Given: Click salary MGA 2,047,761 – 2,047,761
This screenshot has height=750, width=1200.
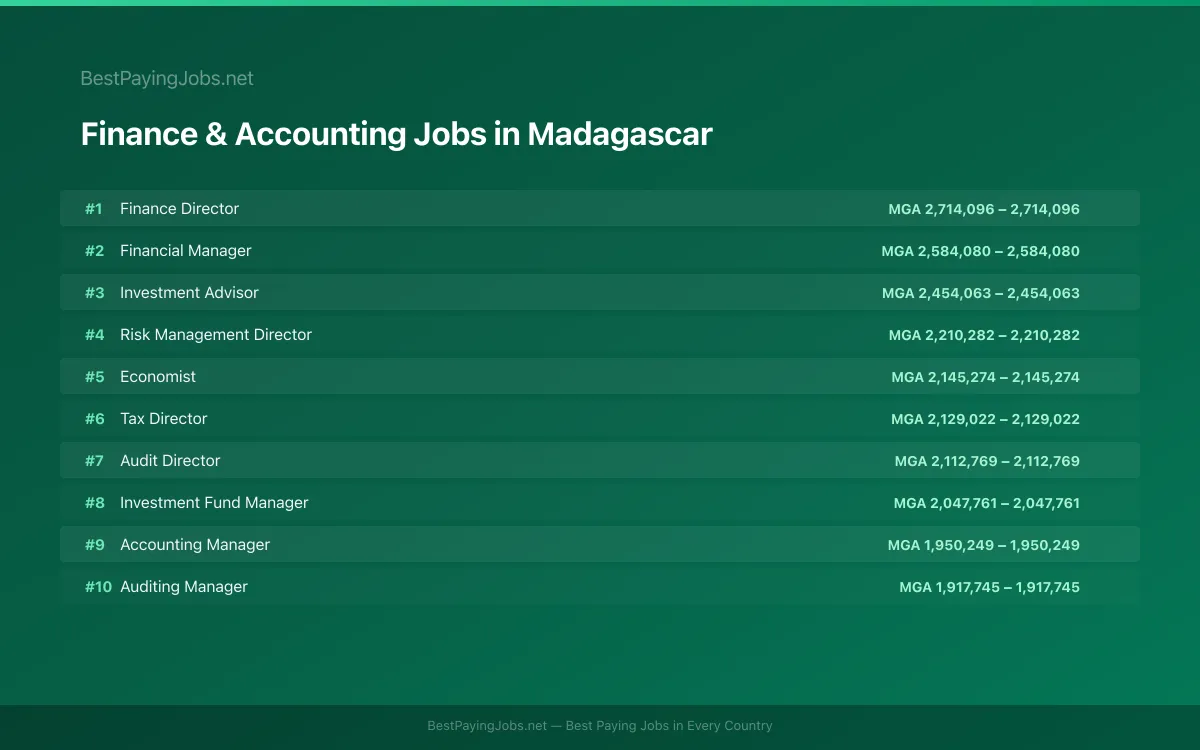Looking at the screenshot, I should [987, 503].
